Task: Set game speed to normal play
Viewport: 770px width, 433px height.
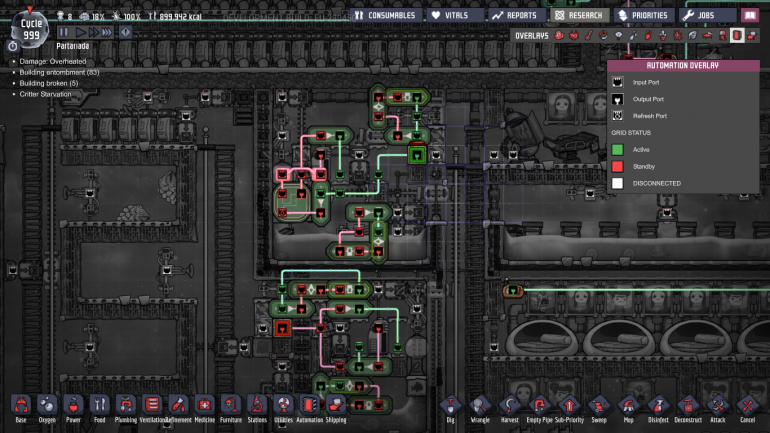Action: [x=81, y=32]
